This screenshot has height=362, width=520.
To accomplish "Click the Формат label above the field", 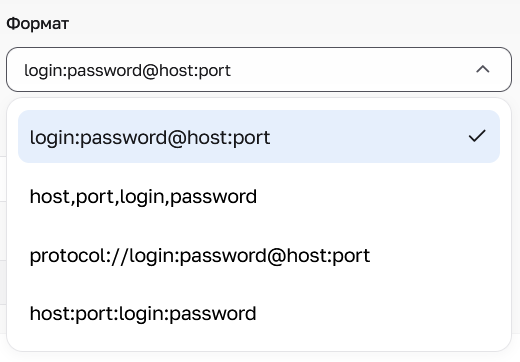I will [x=38, y=24].
